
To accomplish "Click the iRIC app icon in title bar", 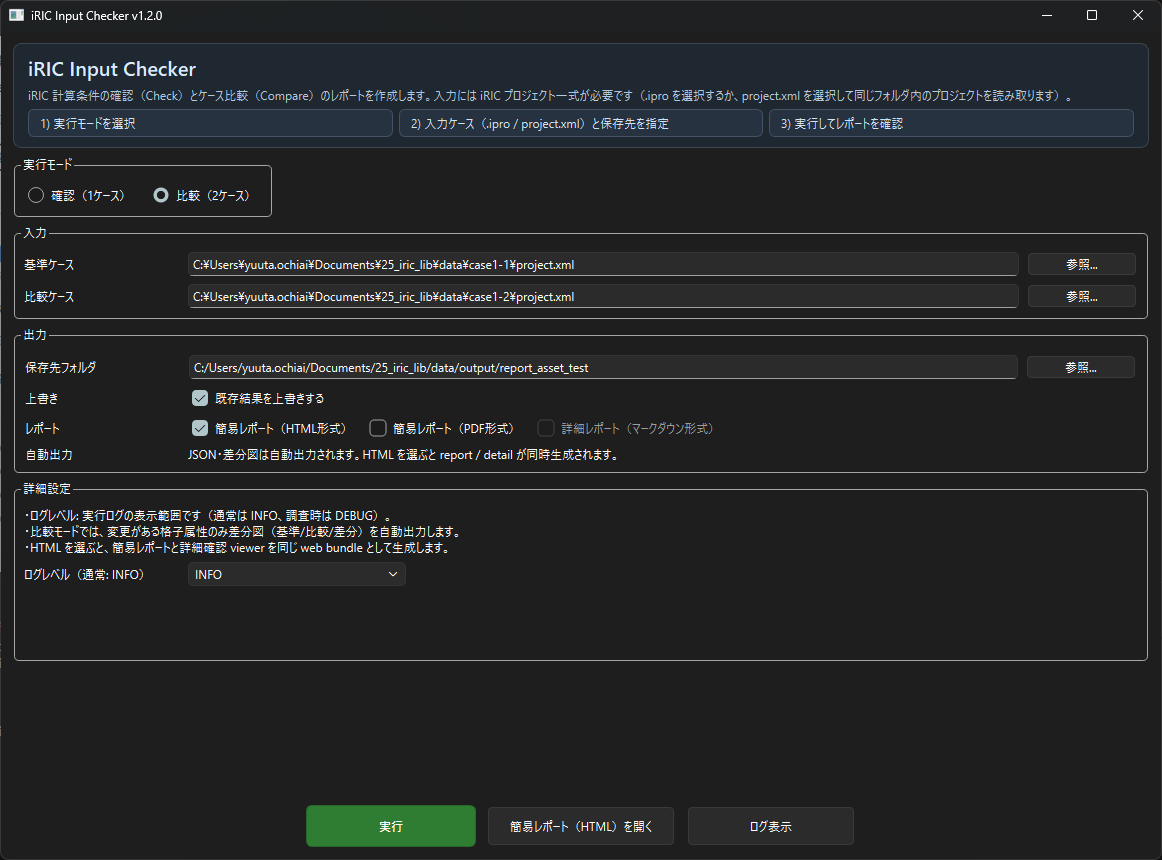I will tap(17, 16).
